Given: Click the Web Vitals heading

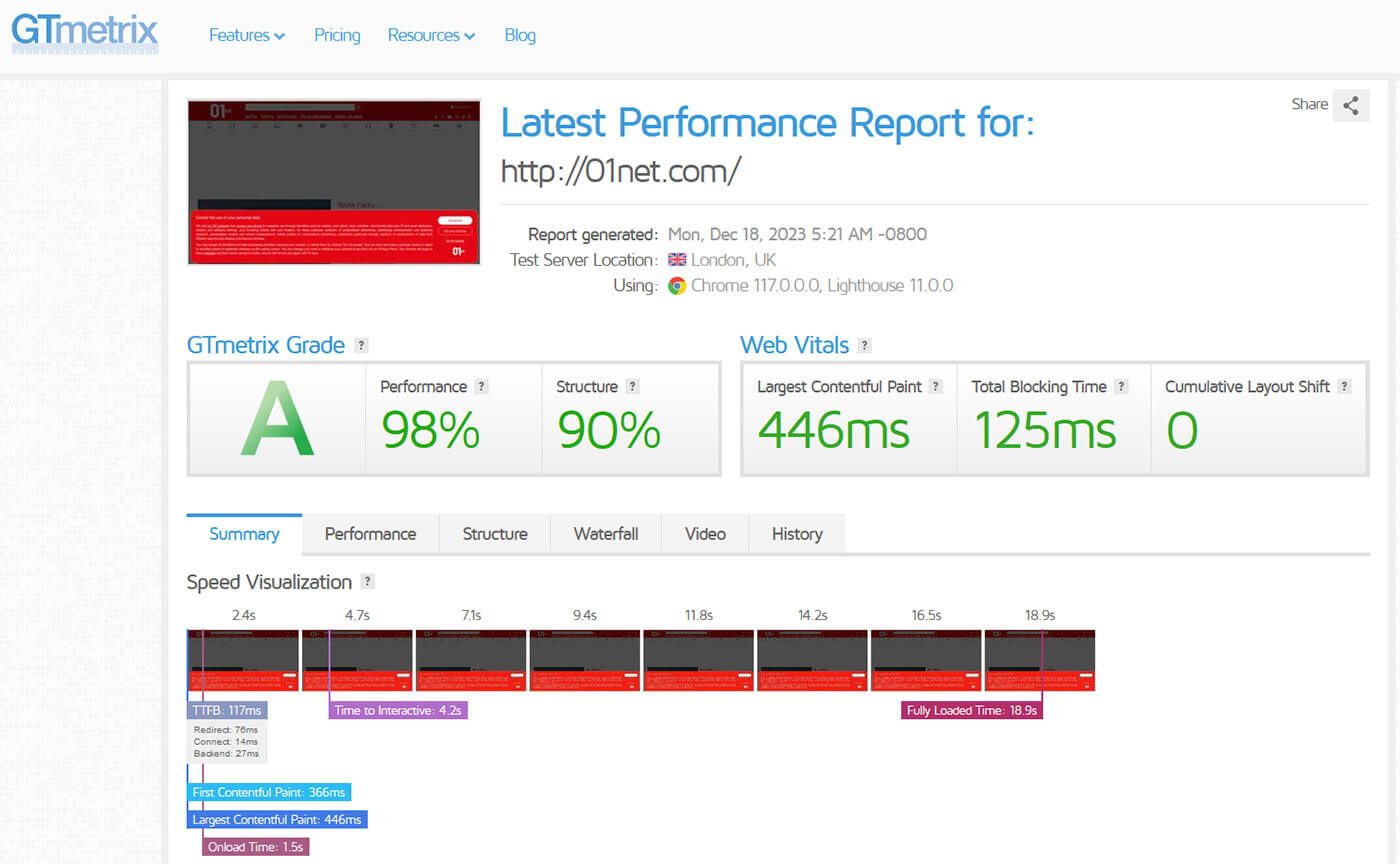Looking at the screenshot, I should click(x=794, y=346).
